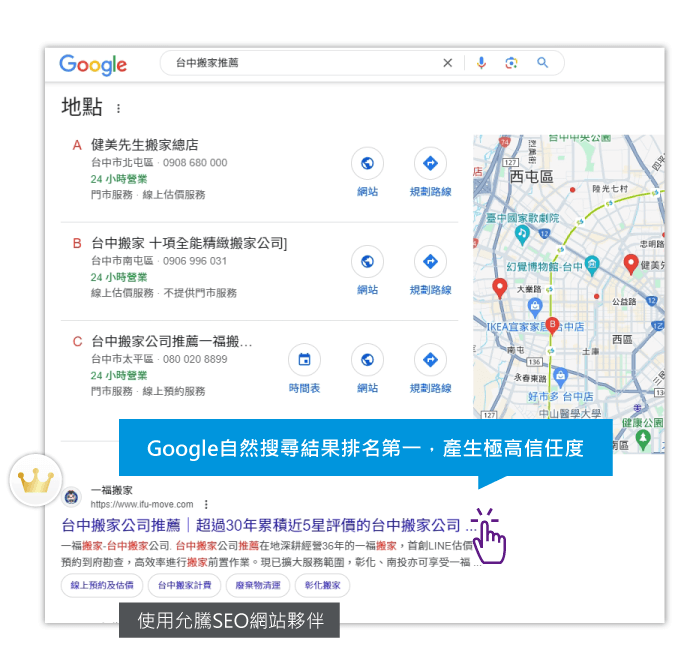
Task: Click the 西屯區 label on the map
Action: point(531,177)
